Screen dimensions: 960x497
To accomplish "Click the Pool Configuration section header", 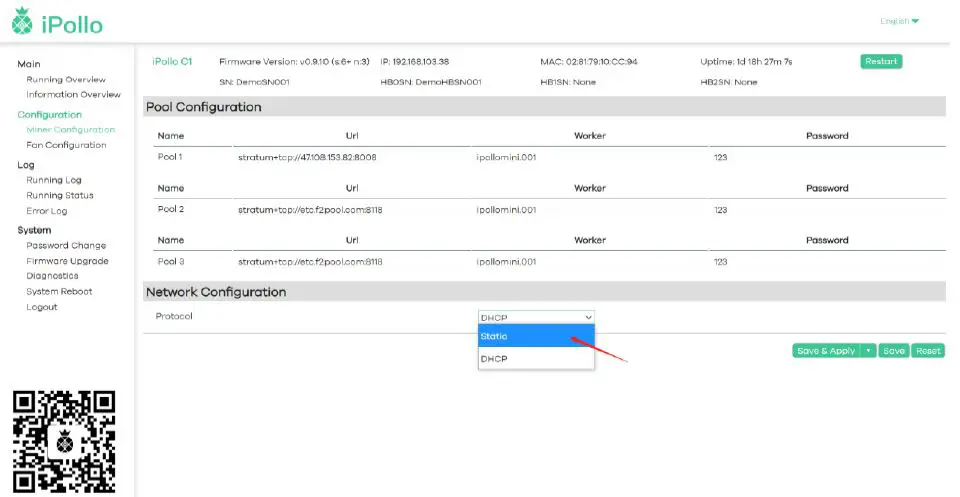I will tap(544, 107).
